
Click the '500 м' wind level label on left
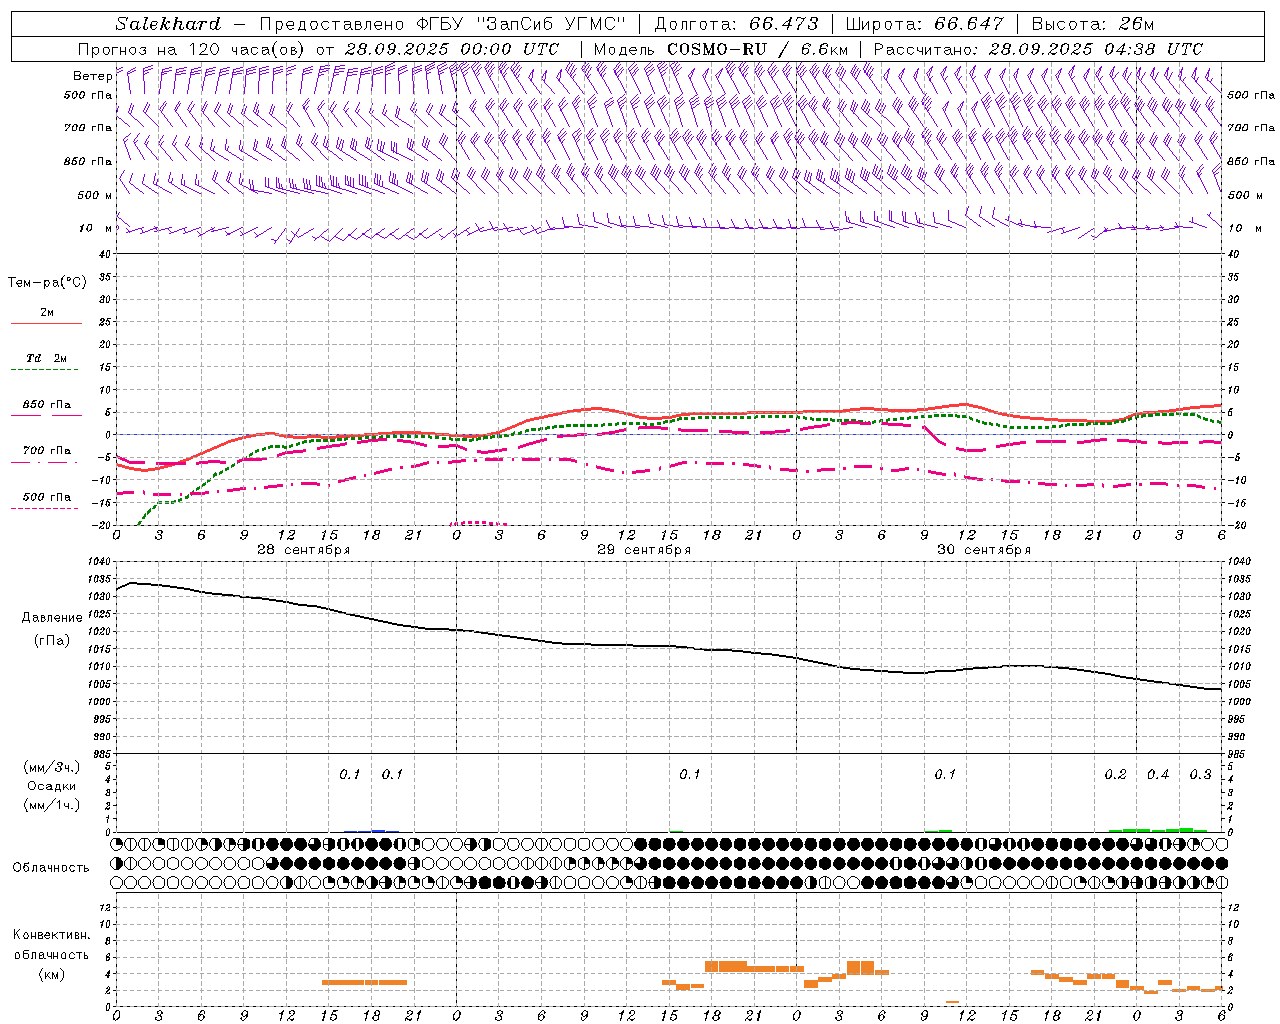[x=96, y=195]
